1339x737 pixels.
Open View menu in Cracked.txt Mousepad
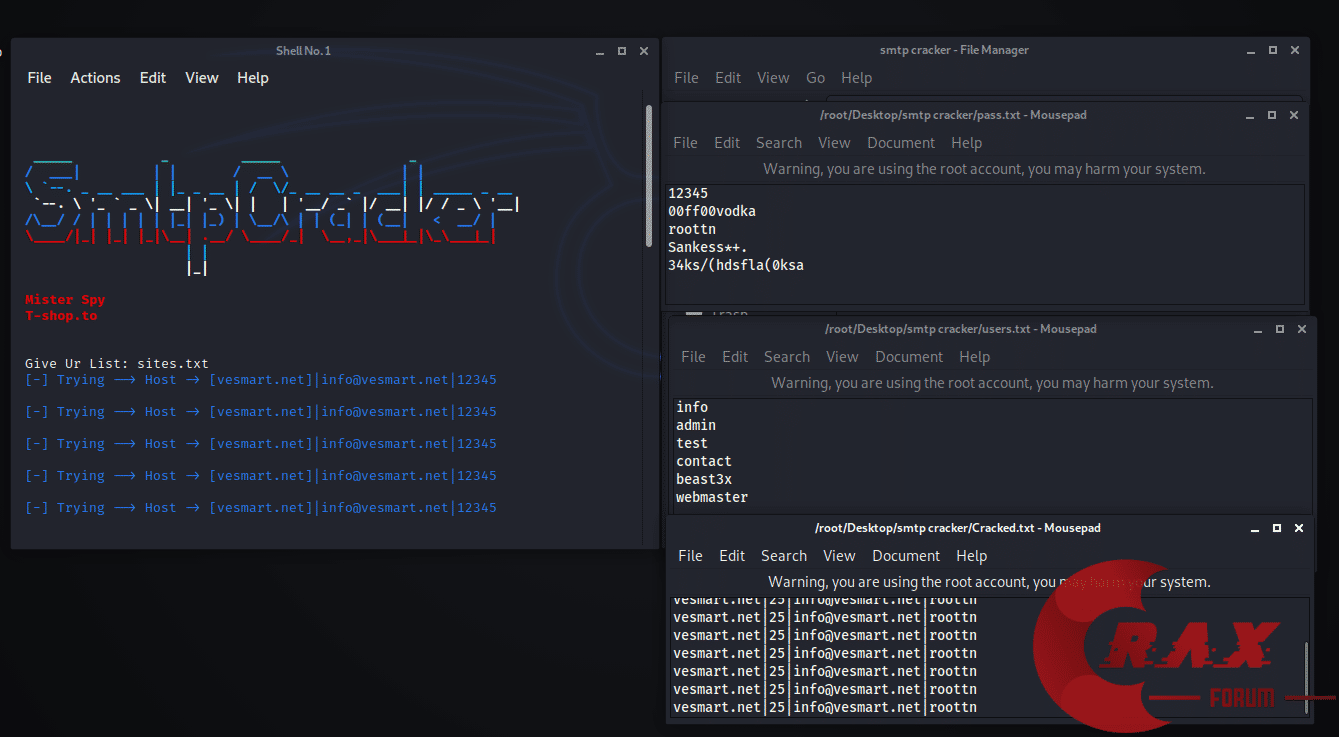839,556
